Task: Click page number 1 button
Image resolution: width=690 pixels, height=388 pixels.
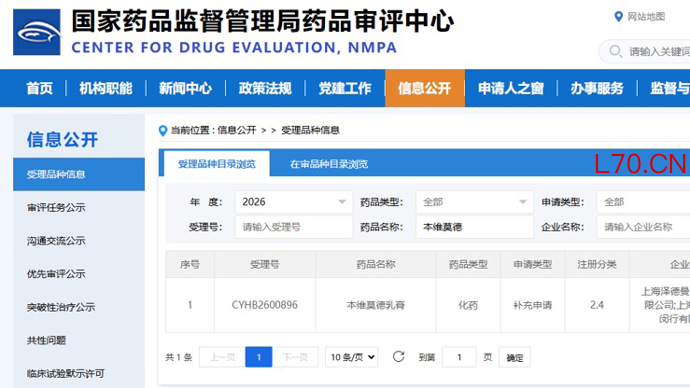Action: (x=259, y=357)
